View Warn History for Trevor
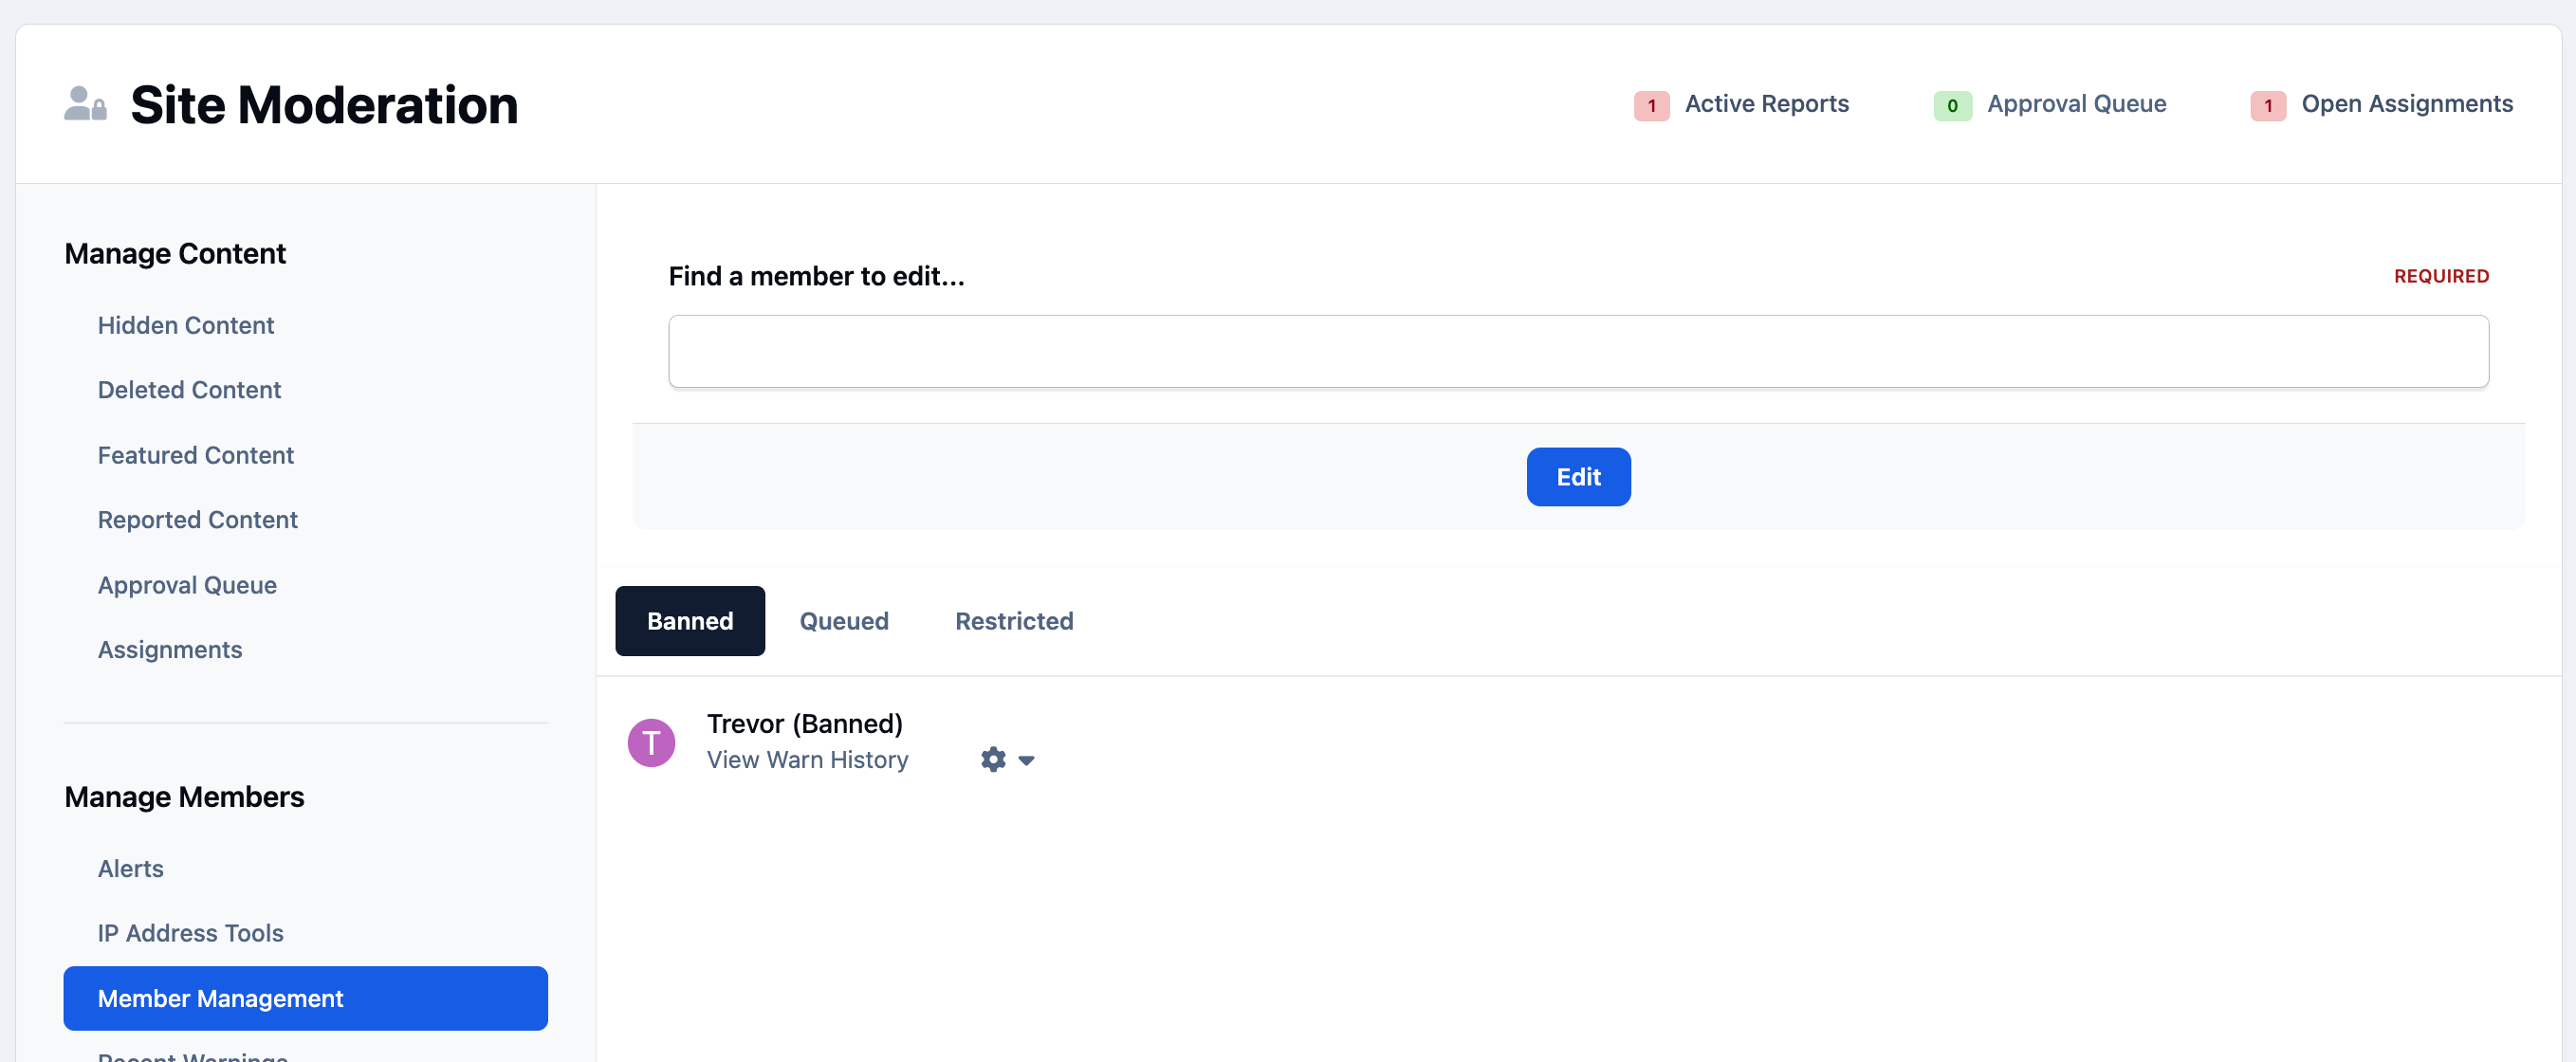Screen dimensions: 2576x1062 click(807, 760)
